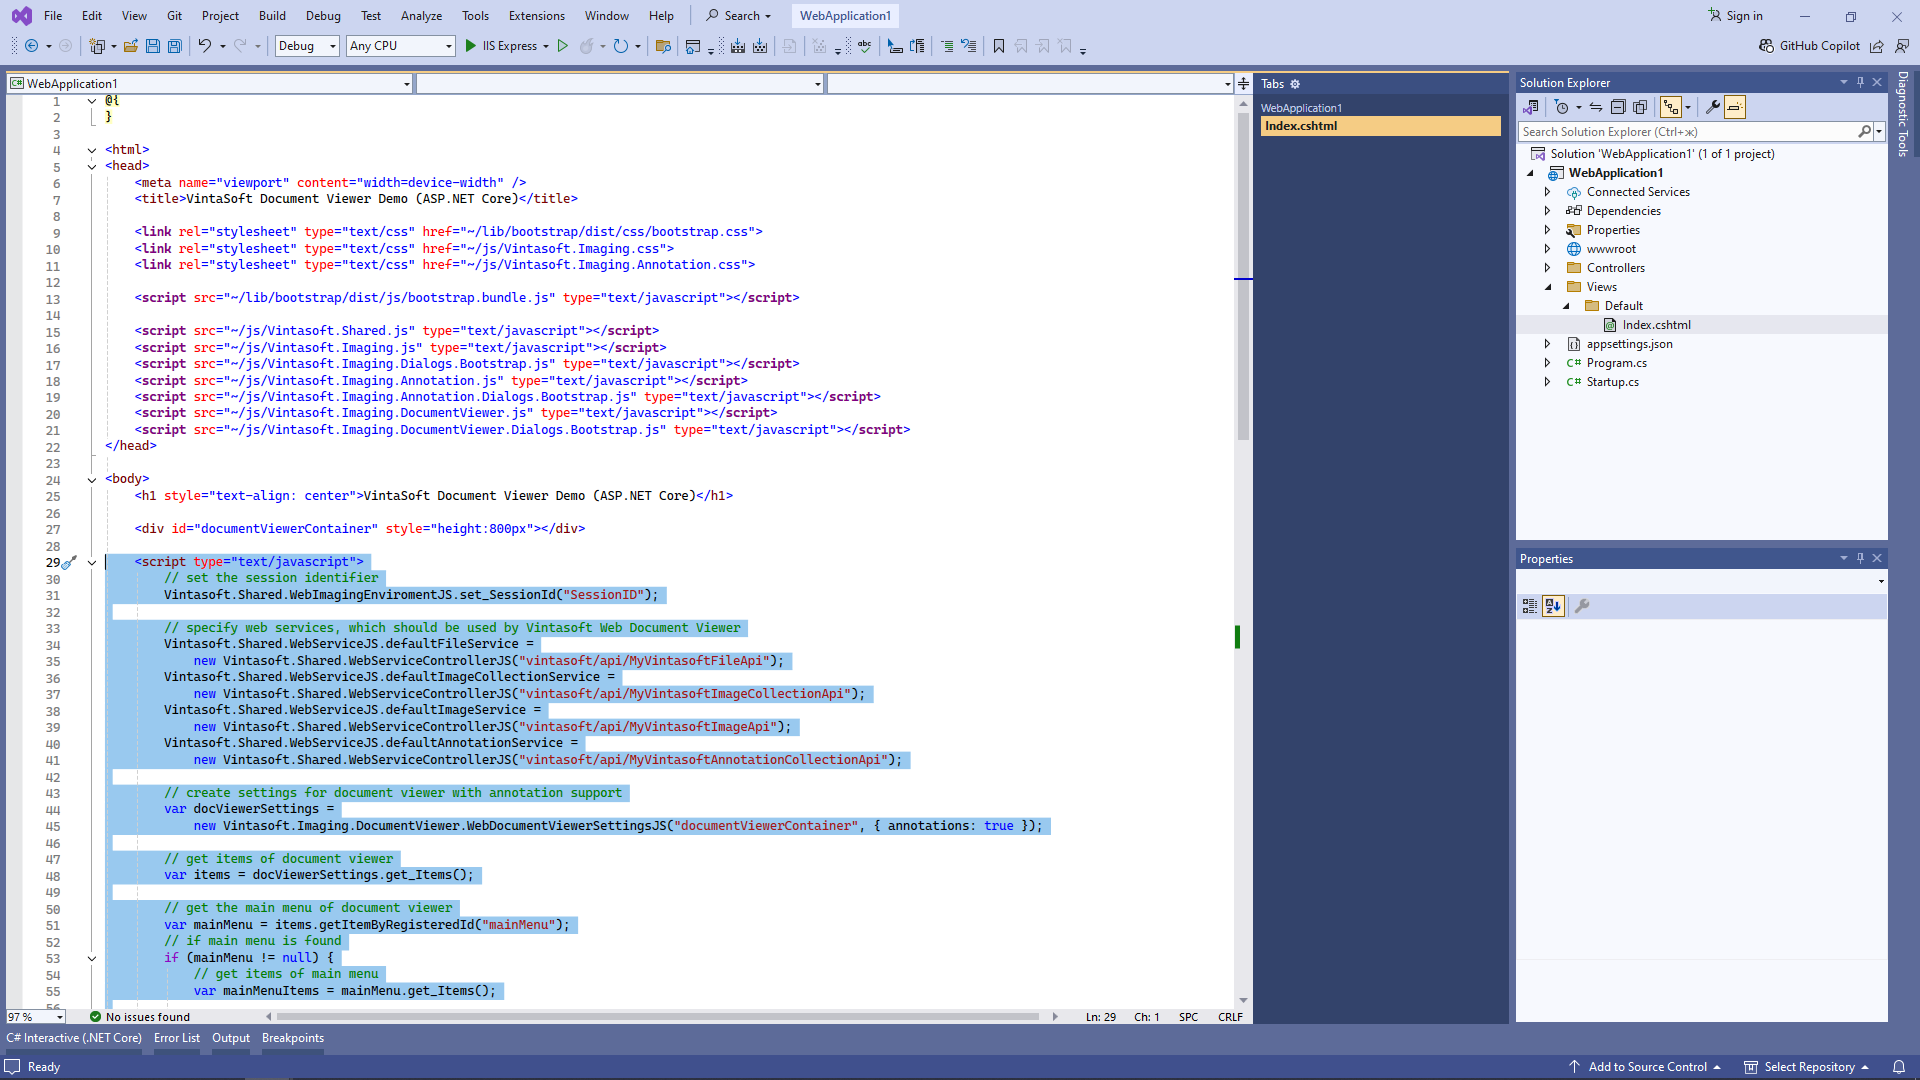
Task: Collapse the script block at line 29
Action: tap(92, 563)
